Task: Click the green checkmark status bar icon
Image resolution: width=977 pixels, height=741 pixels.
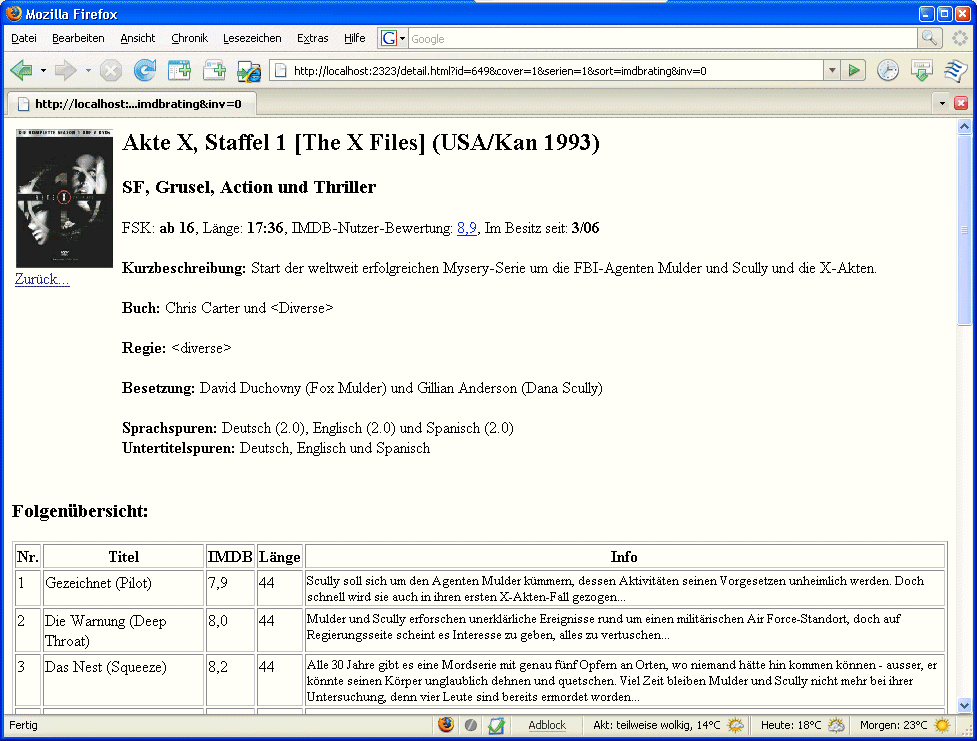Action: click(x=496, y=725)
